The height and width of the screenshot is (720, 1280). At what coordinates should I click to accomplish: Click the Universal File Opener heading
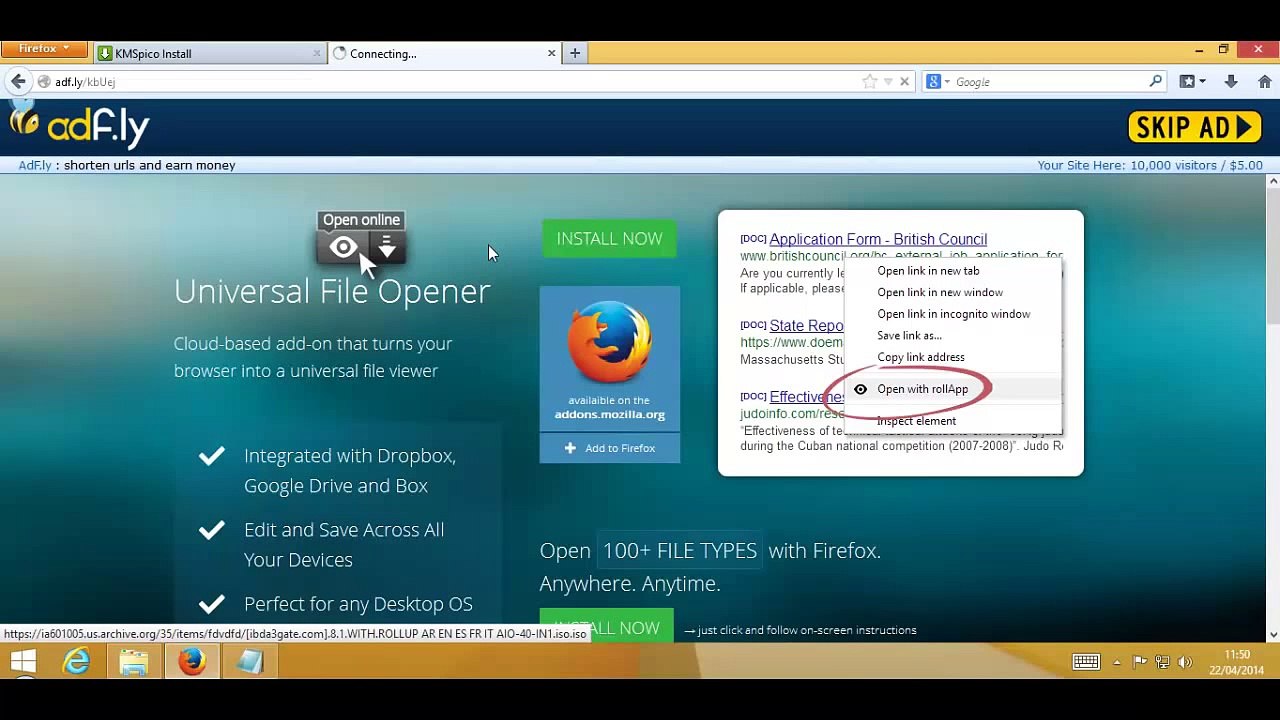coord(332,291)
